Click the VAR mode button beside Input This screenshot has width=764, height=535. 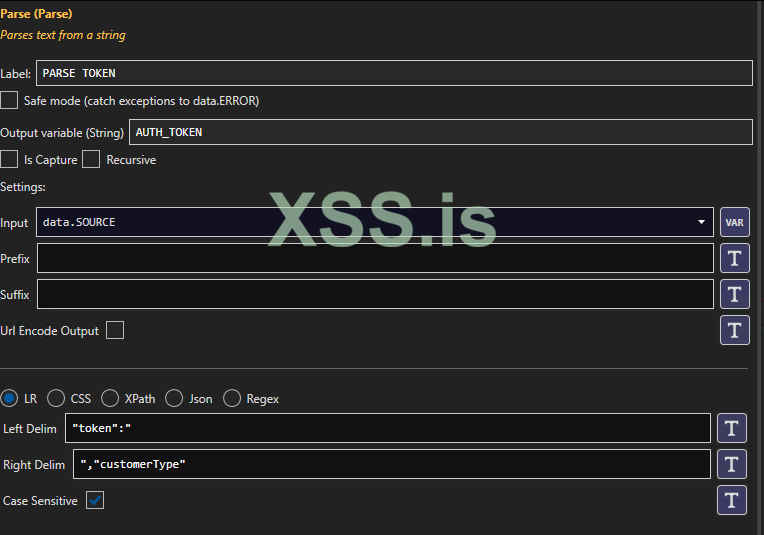(734, 222)
